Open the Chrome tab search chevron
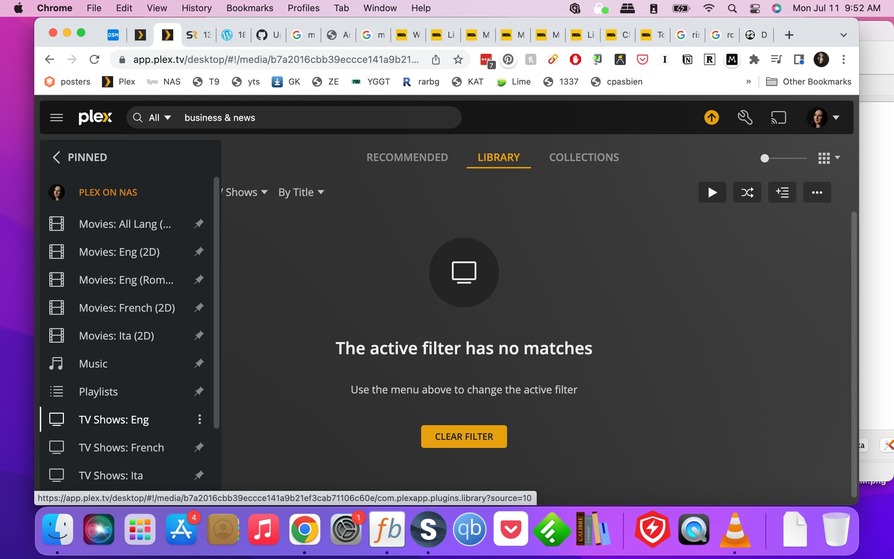This screenshot has width=894, height=559. click(x=843, y=35)
